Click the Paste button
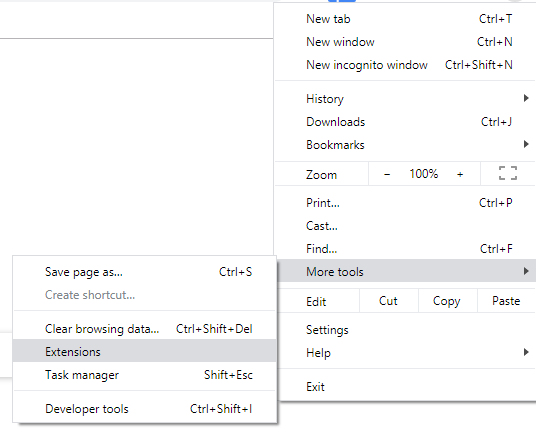Image resolution: width=536 pixels, height=439 pixels. (506, 301)
